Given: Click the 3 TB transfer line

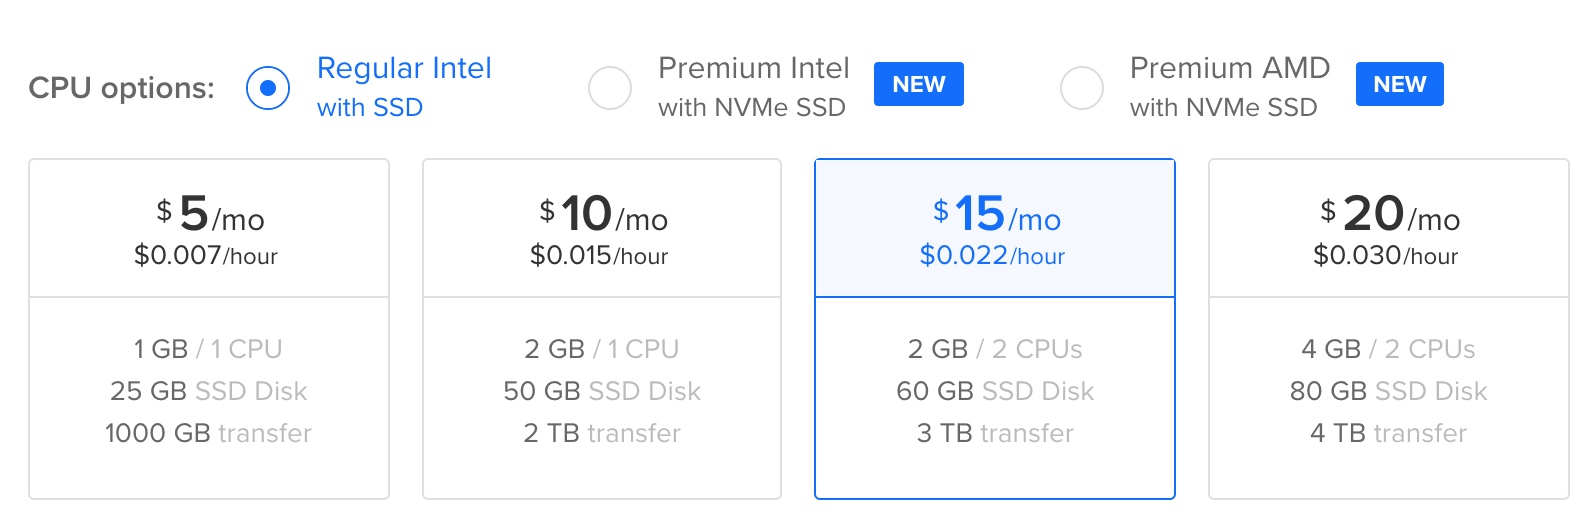Looking at the screenshot, I should click(x=995, y=433).
